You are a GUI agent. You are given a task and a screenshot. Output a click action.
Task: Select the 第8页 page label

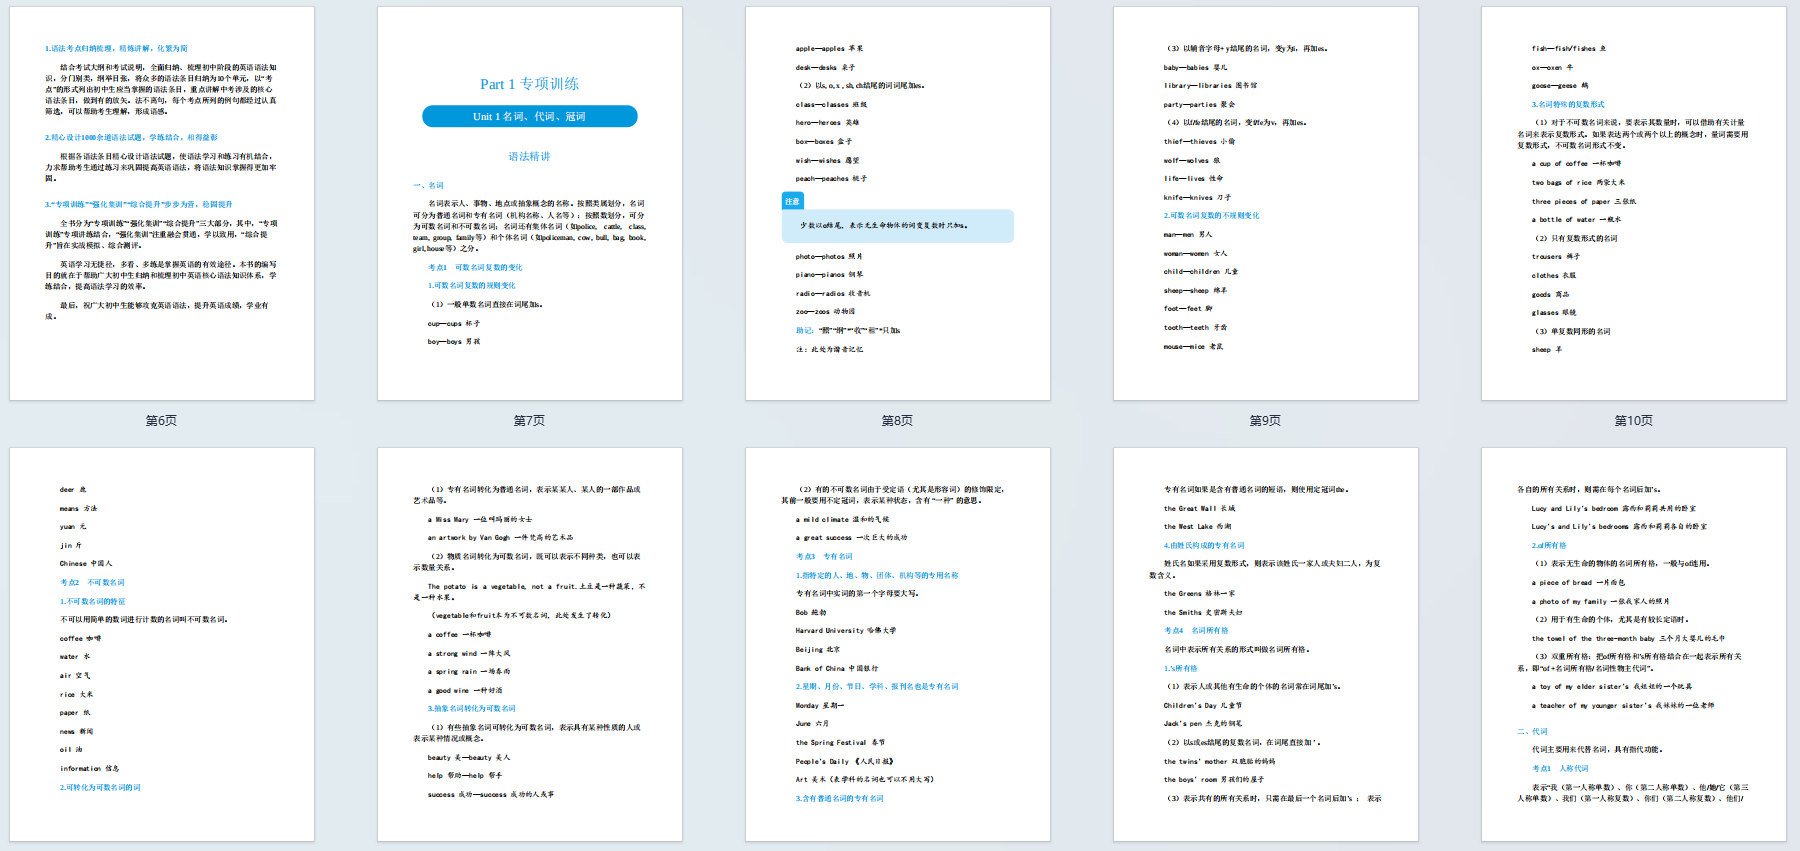pyautogui.click(x=898, y=421)
